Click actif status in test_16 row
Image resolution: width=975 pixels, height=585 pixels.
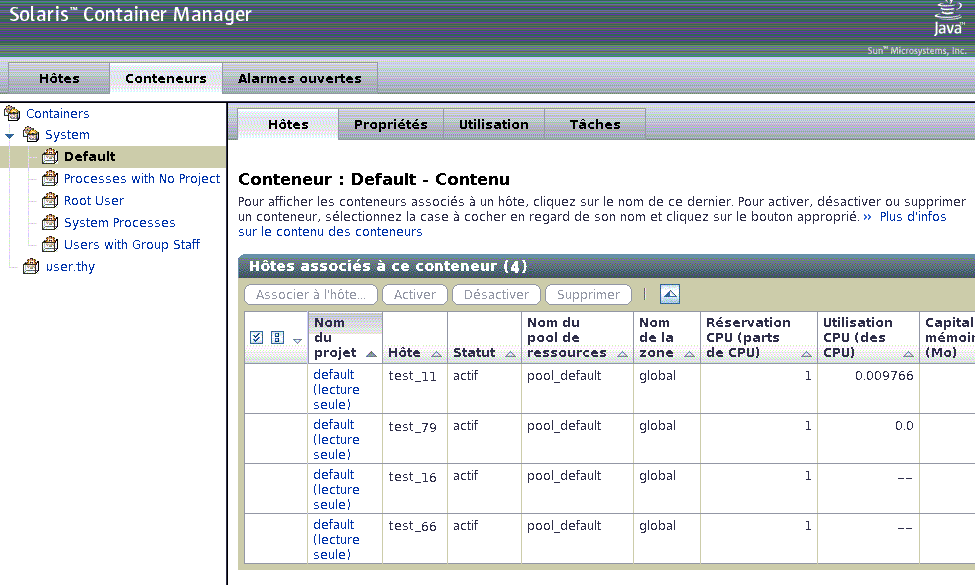tap(465, 476)
